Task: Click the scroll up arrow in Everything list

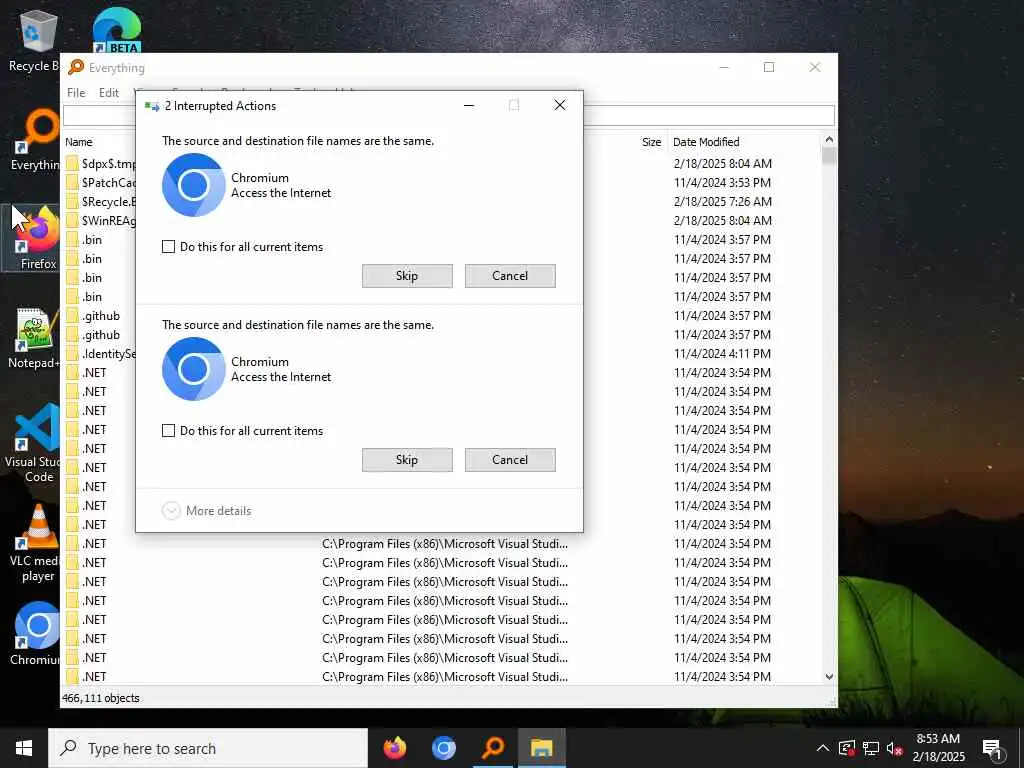Action: tap(829, 140)
